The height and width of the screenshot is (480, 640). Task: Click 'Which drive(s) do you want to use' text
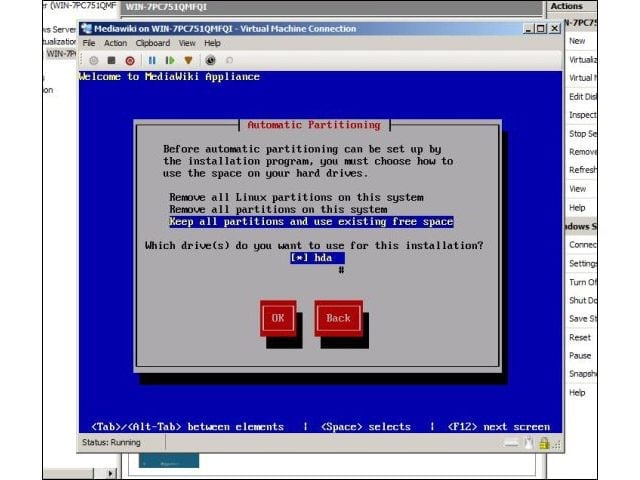click(314, 246)
